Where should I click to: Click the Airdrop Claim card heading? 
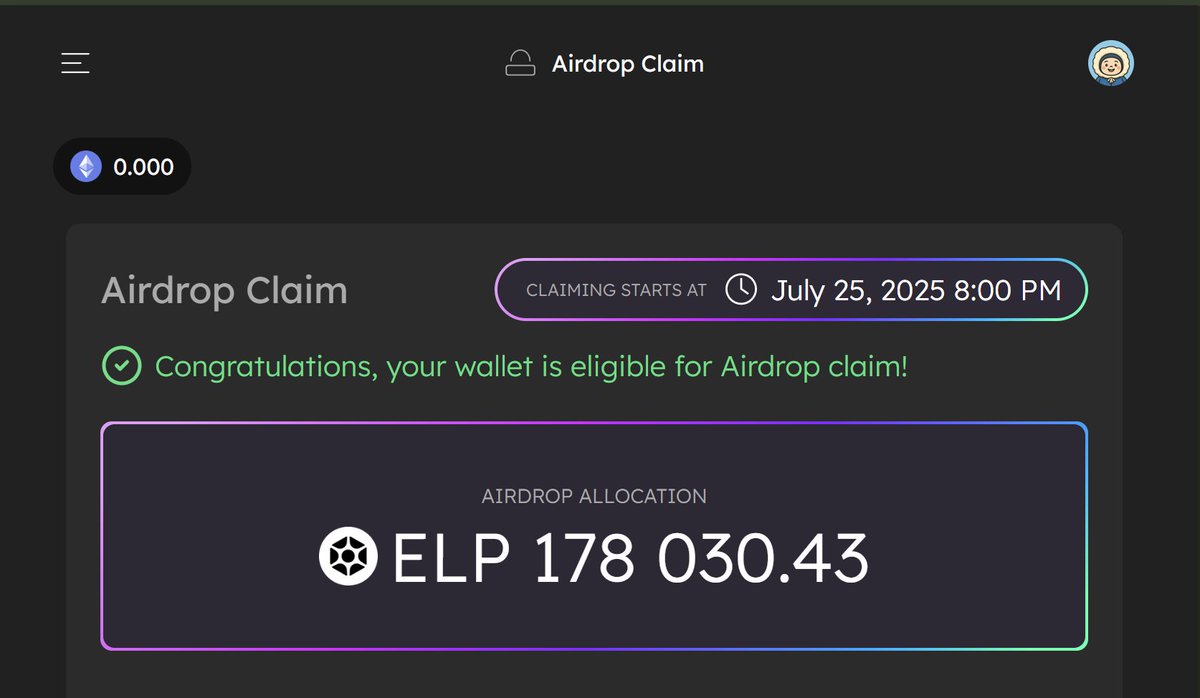click(225, 291)
